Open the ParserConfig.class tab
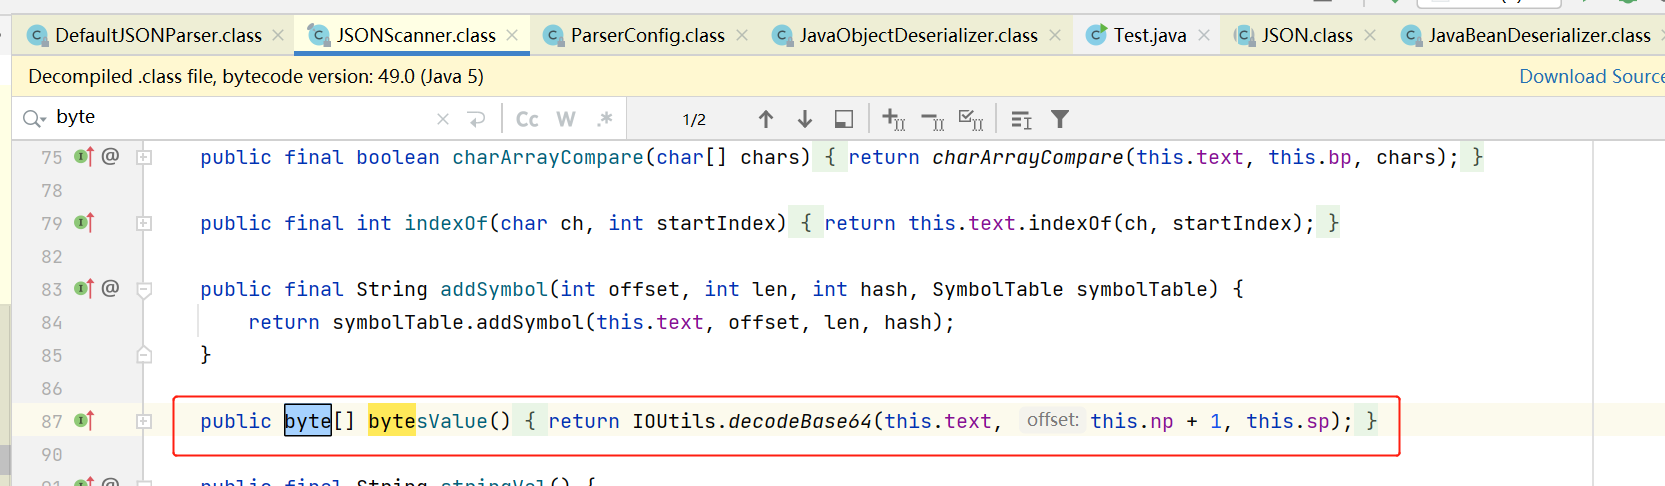Viewport: 1665px width, 486px height. 647,35
